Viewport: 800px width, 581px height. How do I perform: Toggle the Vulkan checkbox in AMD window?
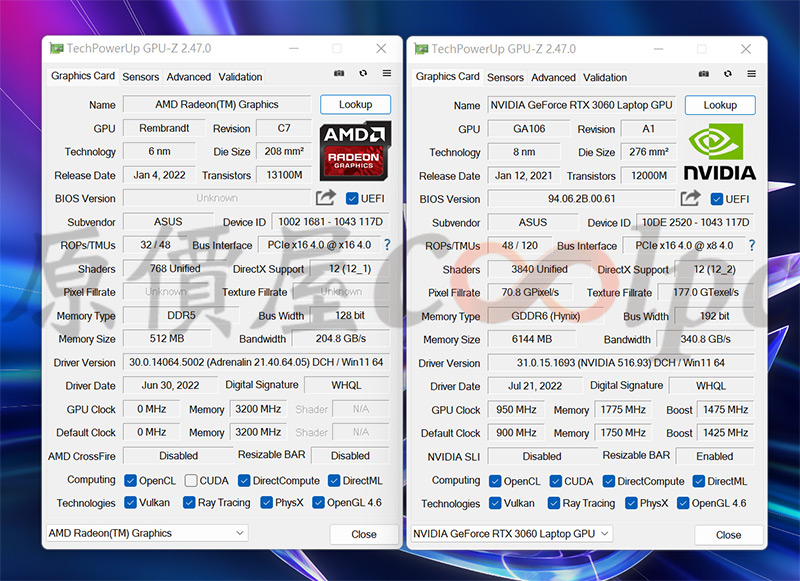[x=131, y=502]
